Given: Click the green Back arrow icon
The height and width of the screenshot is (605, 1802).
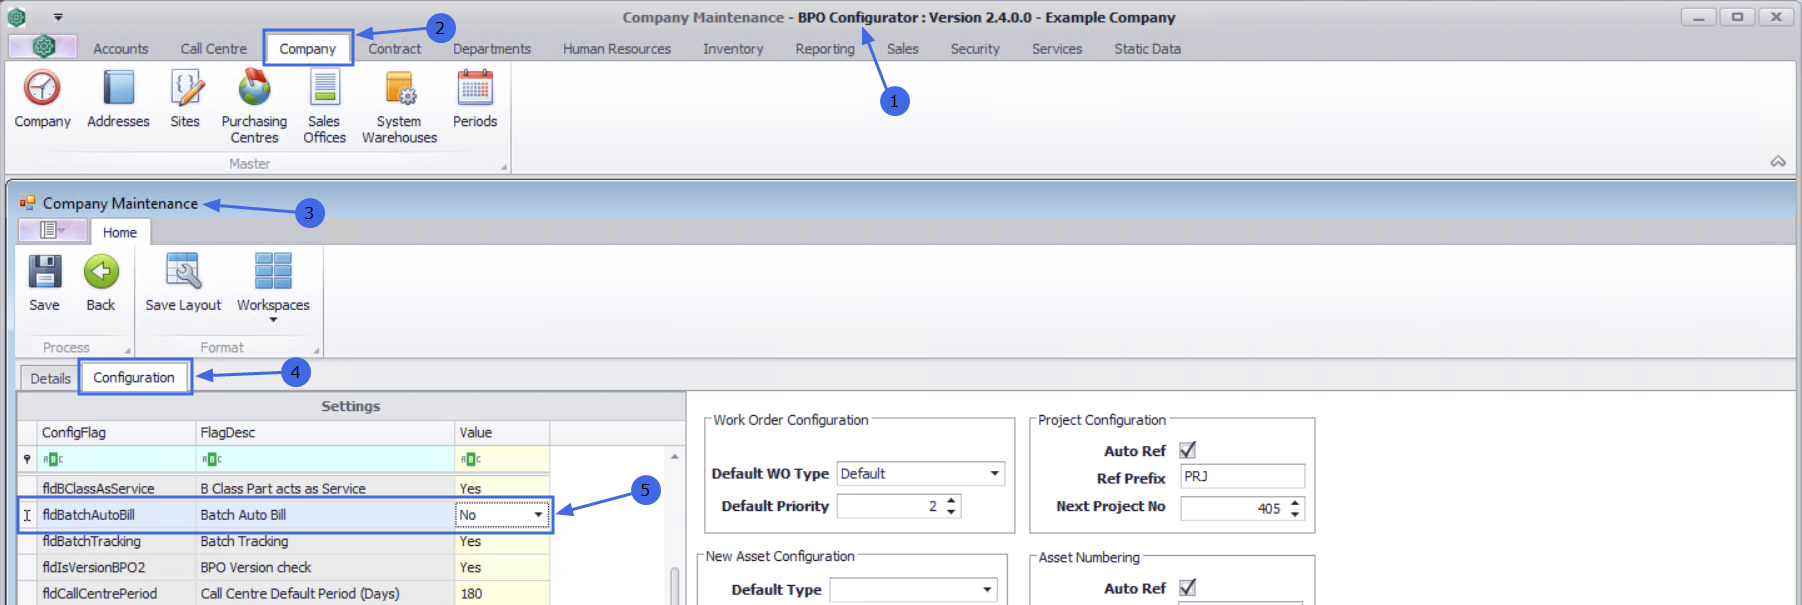Looking at the screenshot, I should (101, 271).
